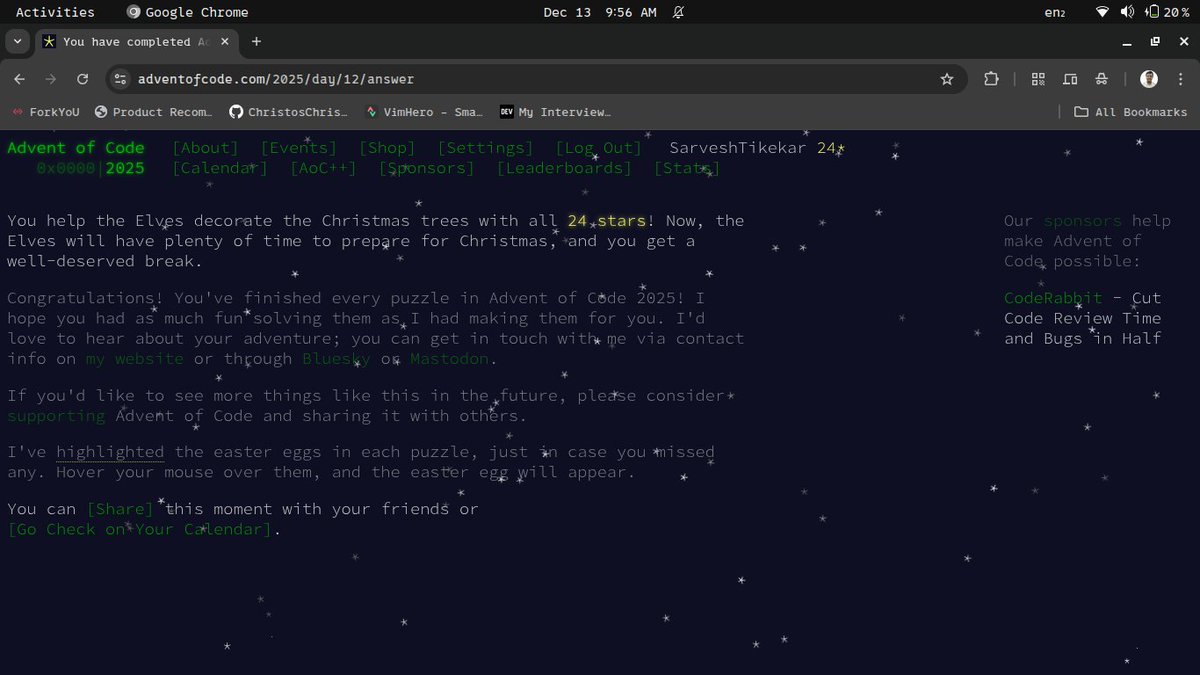Open the device toolbar icon beside the QR extension
This screenshot has width=1200, height=675.
point(1070,79)
